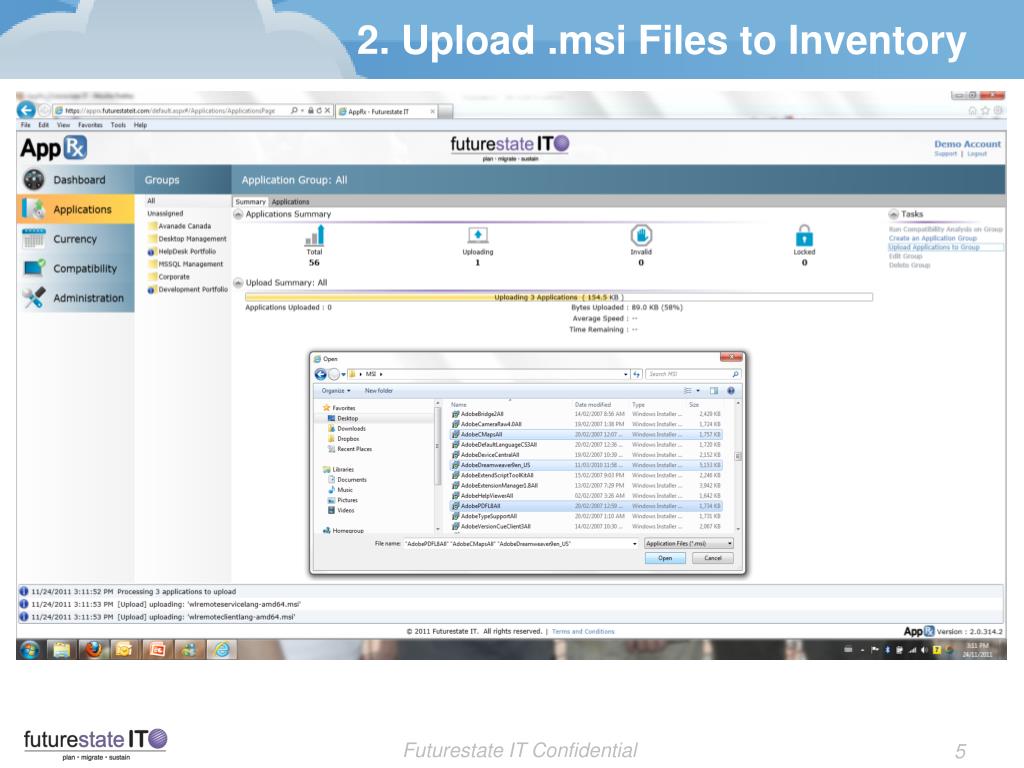Open the browser File menu
The height and width of the screenshot is (768, 1024).
tap(25, 125)
